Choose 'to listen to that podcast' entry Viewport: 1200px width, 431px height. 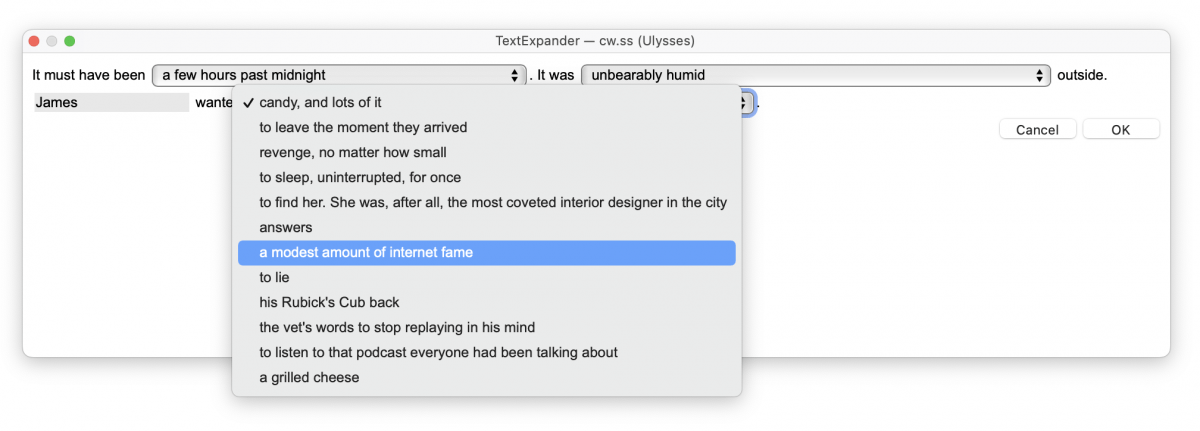486,352
